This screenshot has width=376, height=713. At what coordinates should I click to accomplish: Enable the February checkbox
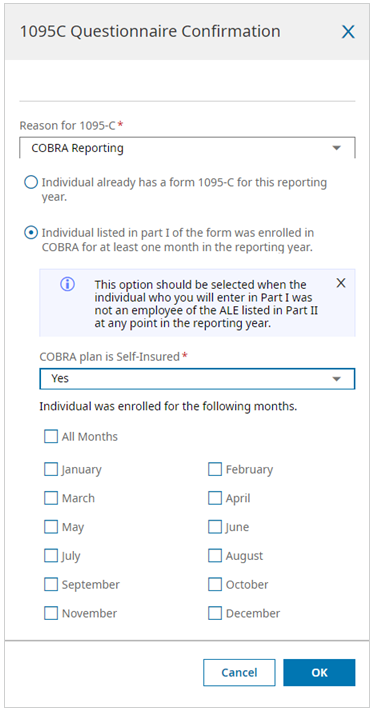coord(215,469)
